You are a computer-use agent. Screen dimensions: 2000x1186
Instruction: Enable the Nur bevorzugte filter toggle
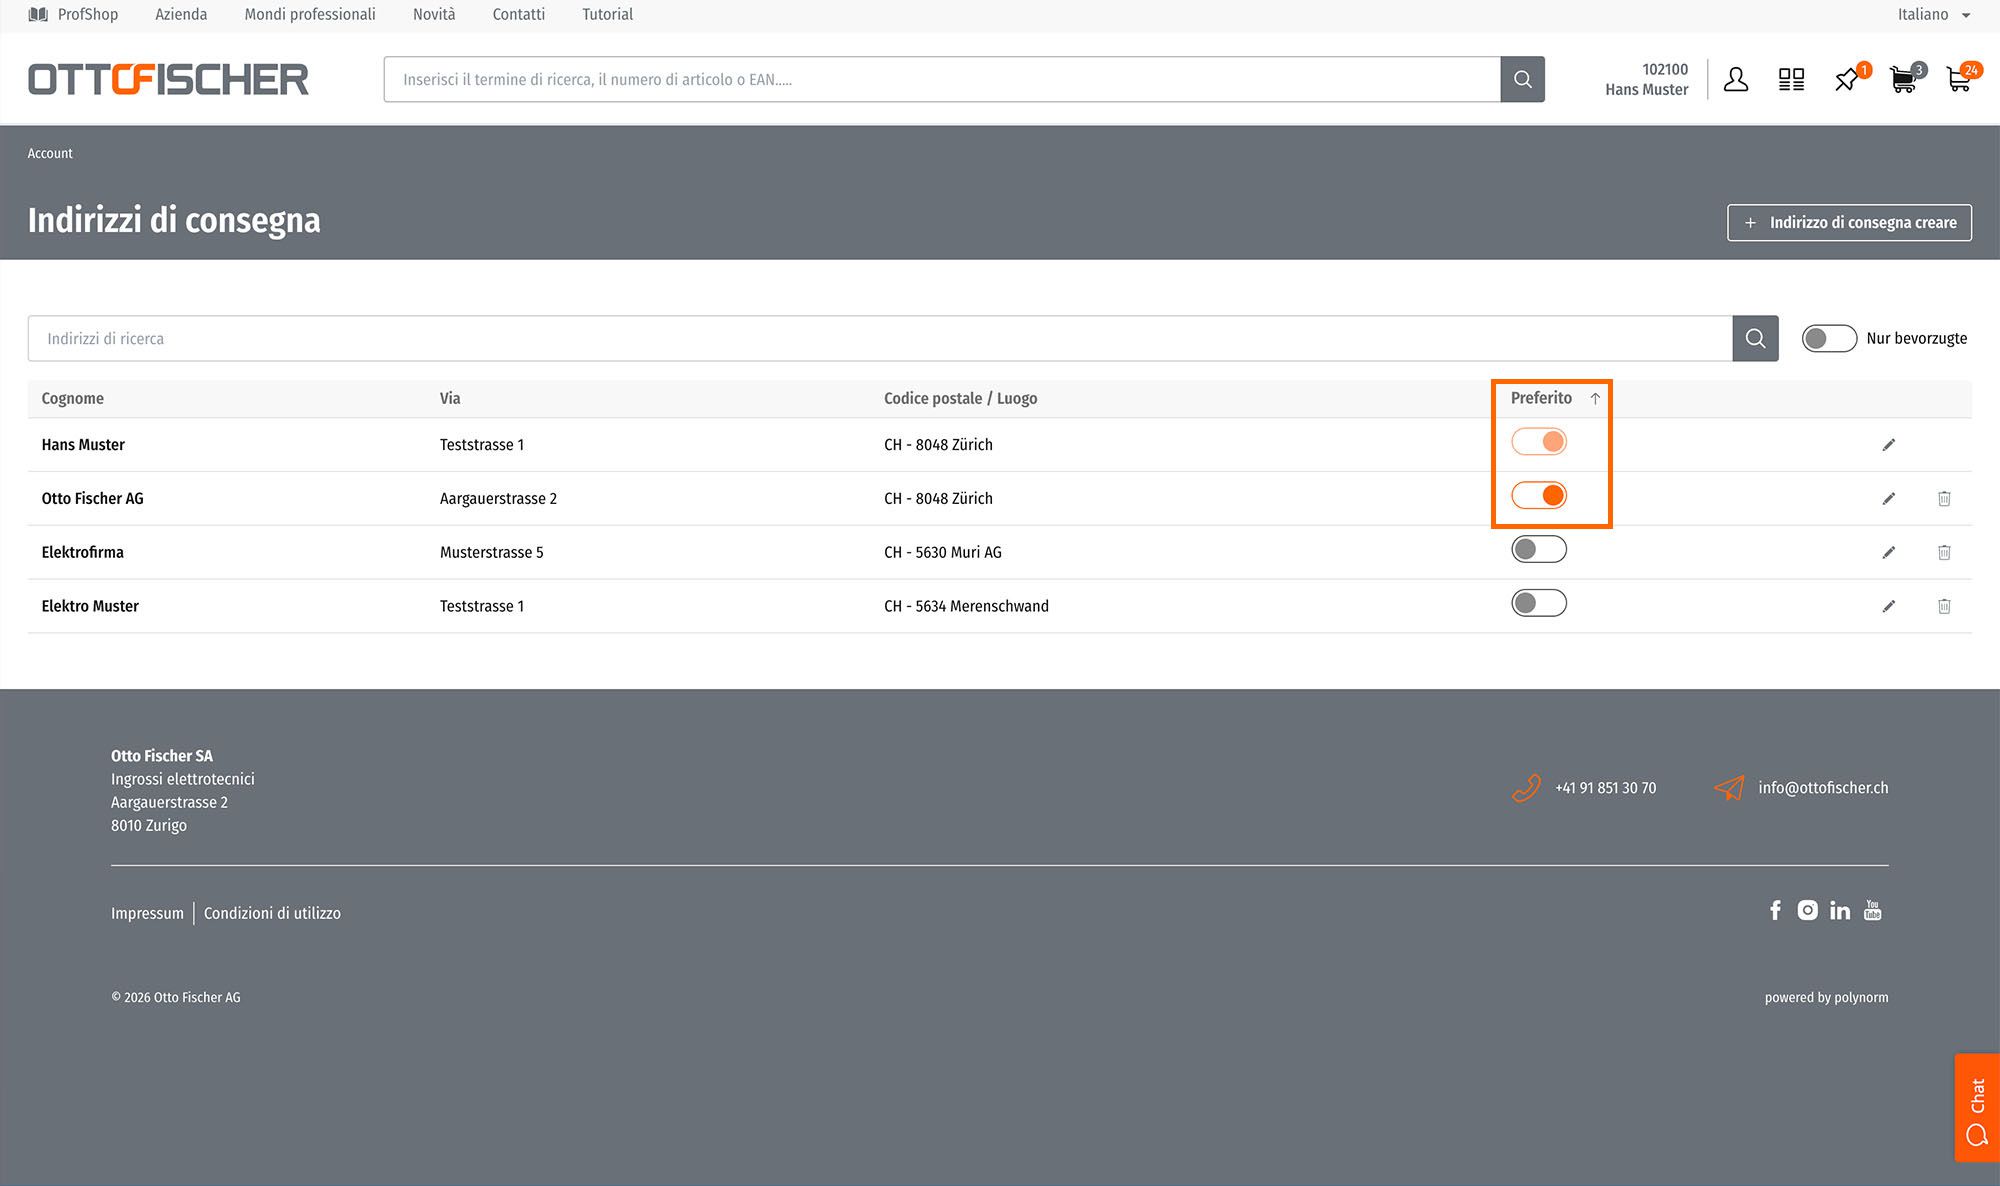[x=1828, y=338]
